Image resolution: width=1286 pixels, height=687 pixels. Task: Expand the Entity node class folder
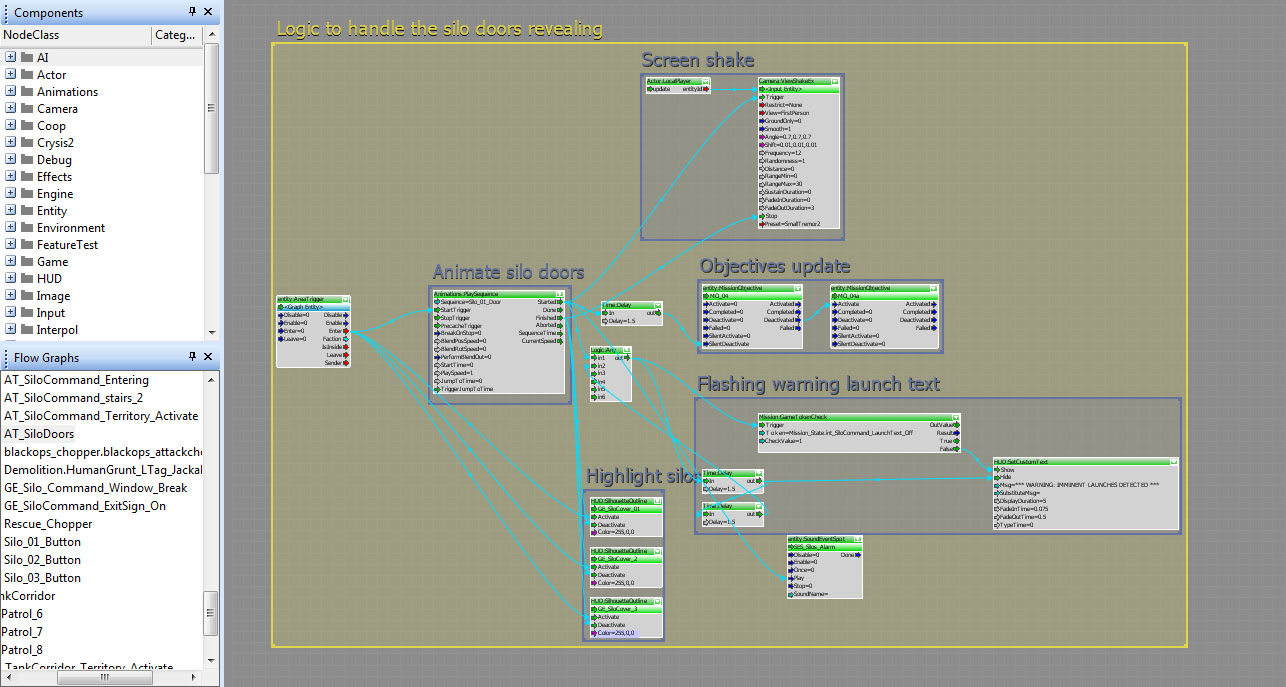point(10,211)
